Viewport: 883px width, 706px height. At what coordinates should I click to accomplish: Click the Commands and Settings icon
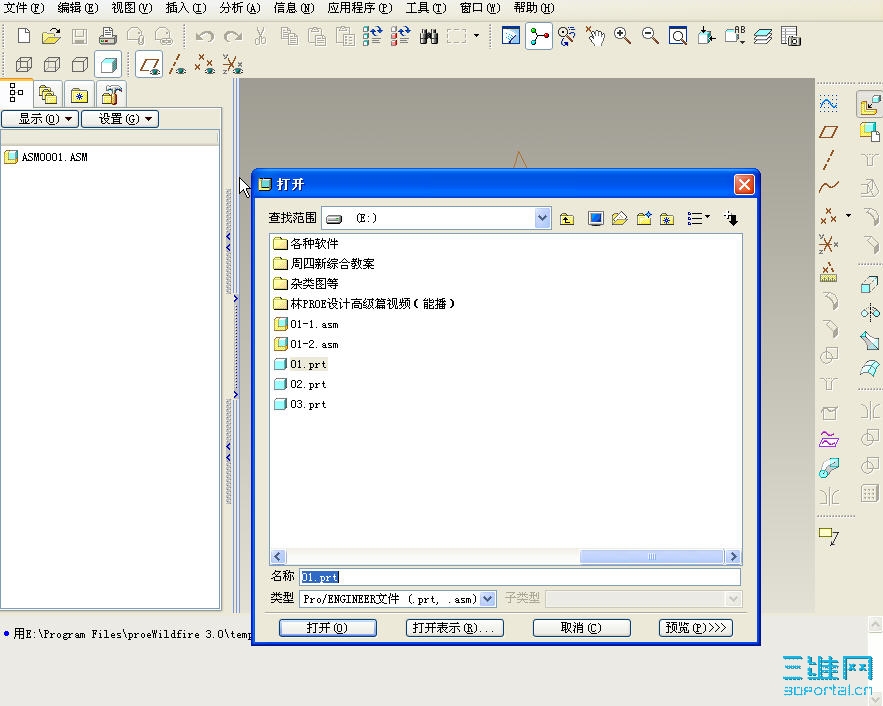click(731, 218)
